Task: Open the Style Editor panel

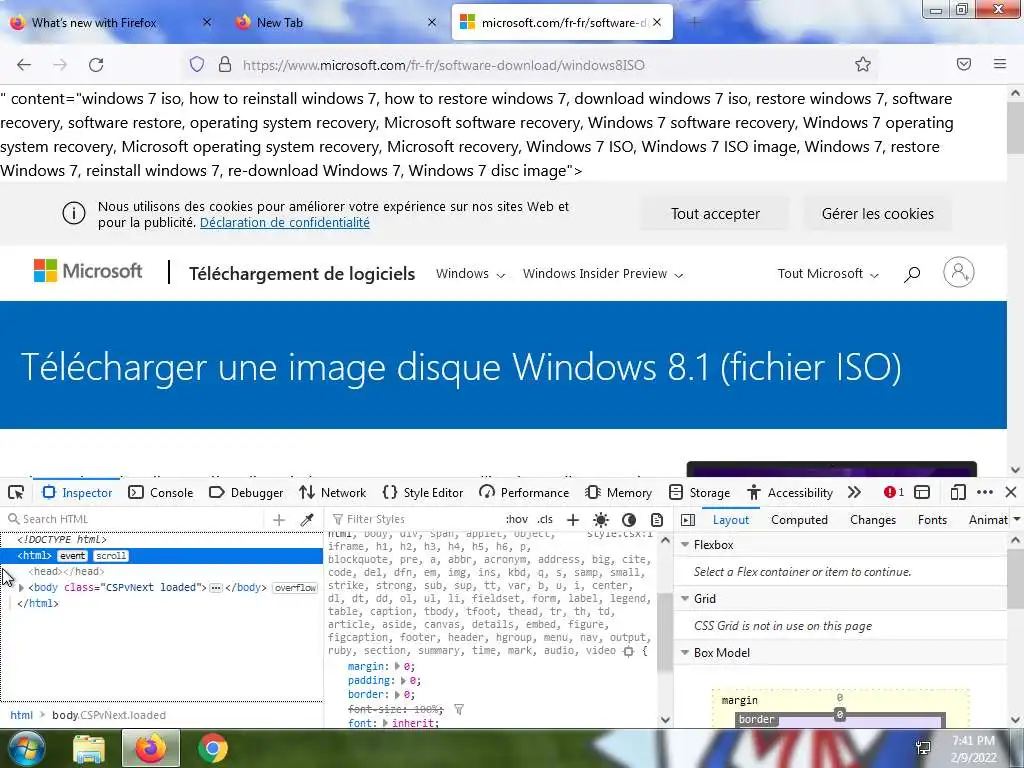Action: 423,492
